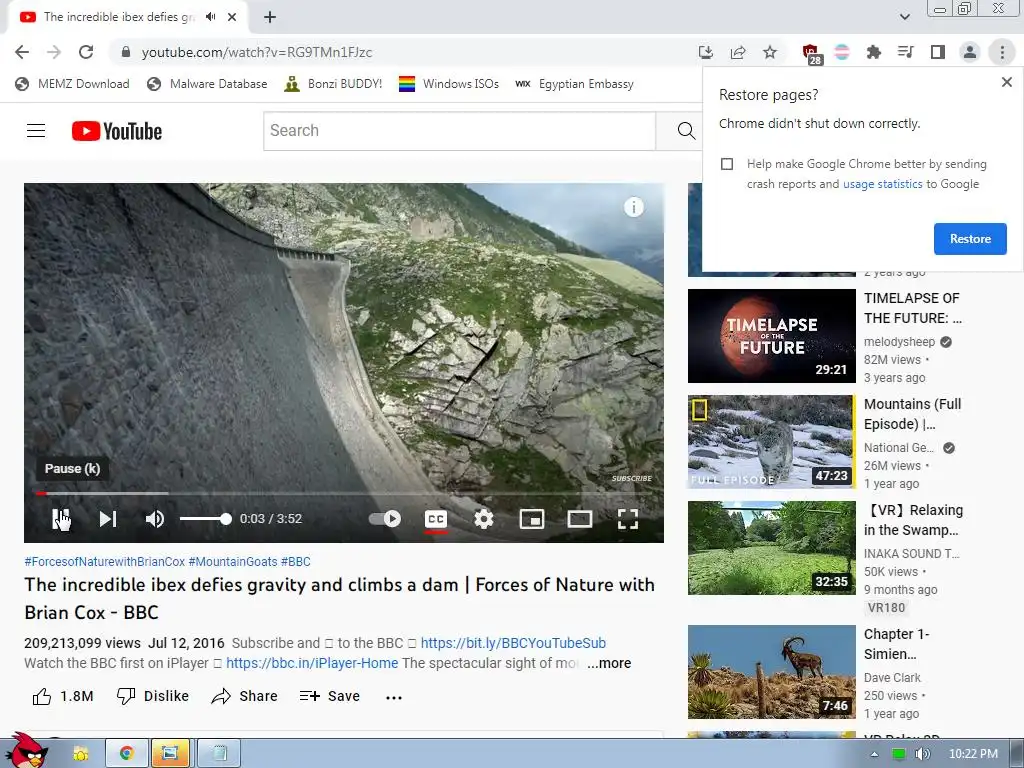Open Angry Birds start button
The height and width of the screenshot is (768, 1024).
27,751
